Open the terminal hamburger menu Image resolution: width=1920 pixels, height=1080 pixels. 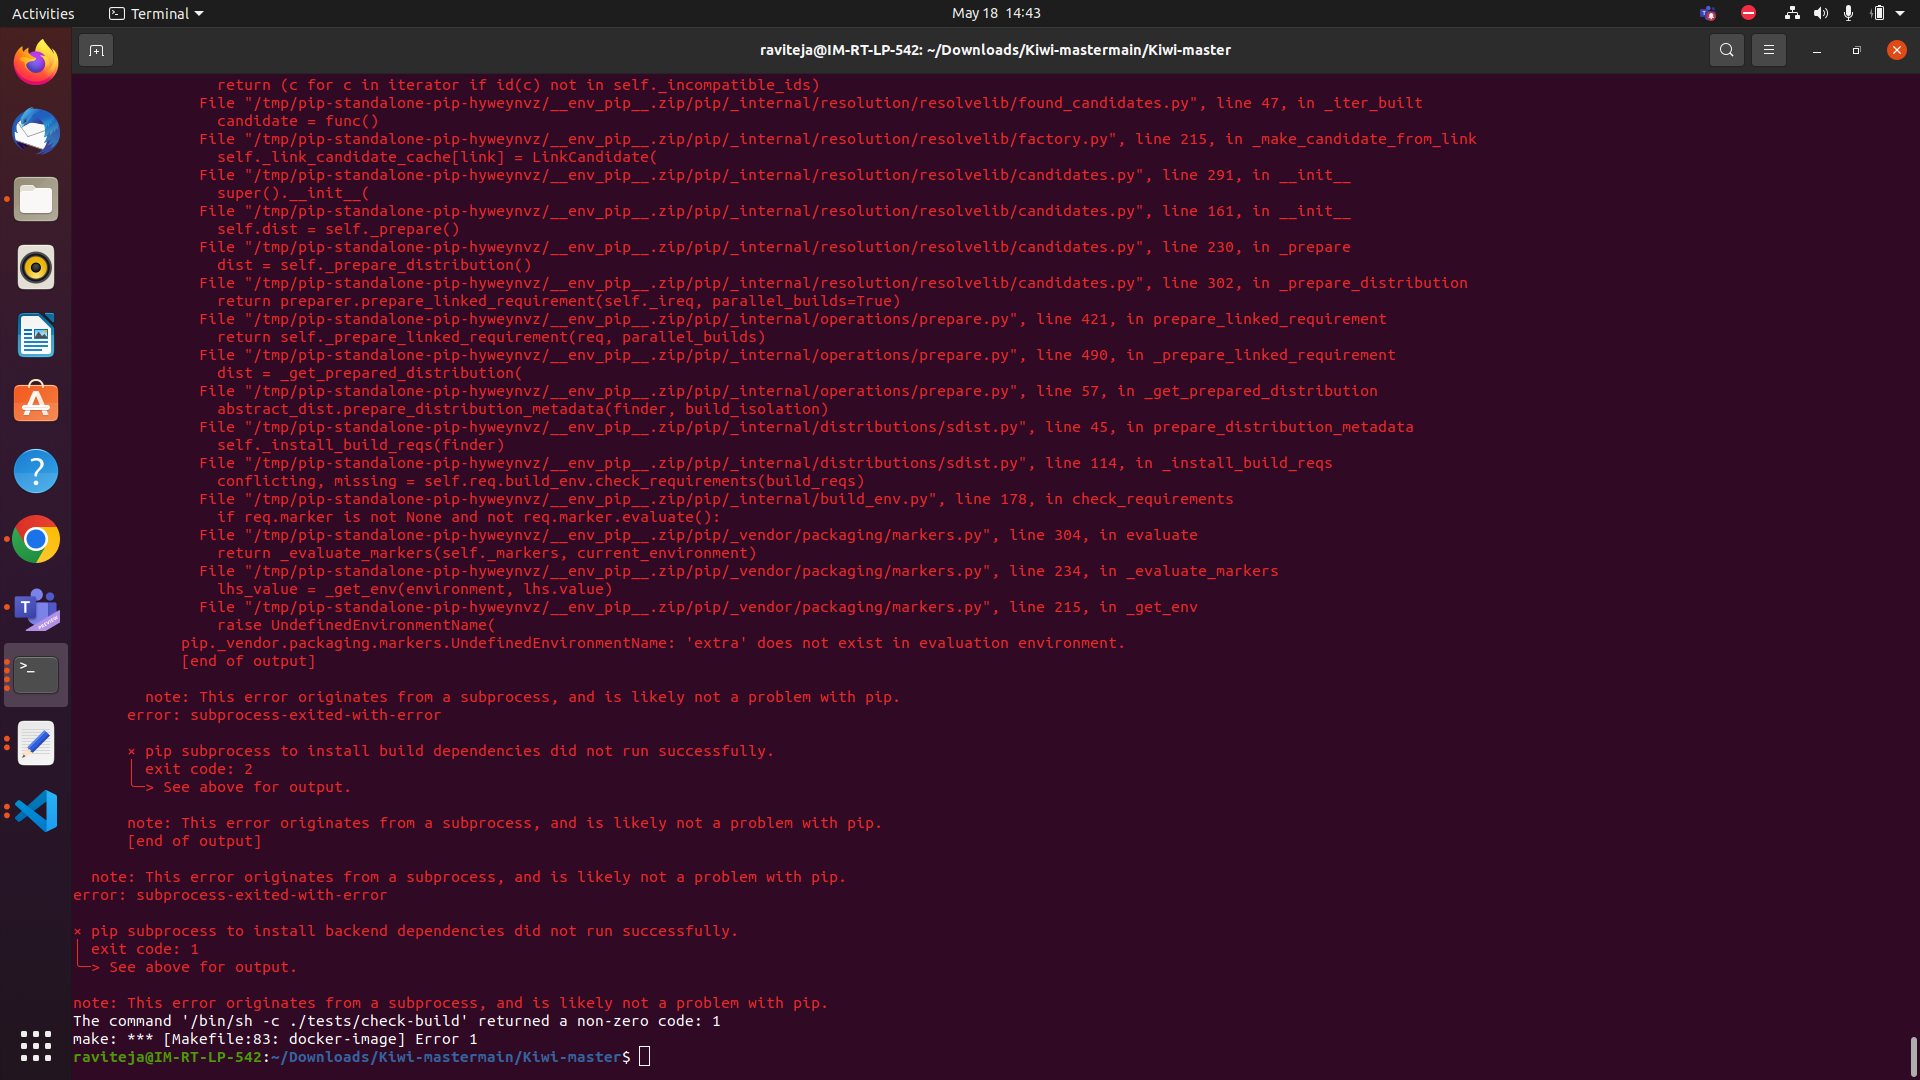[1768, 50]
